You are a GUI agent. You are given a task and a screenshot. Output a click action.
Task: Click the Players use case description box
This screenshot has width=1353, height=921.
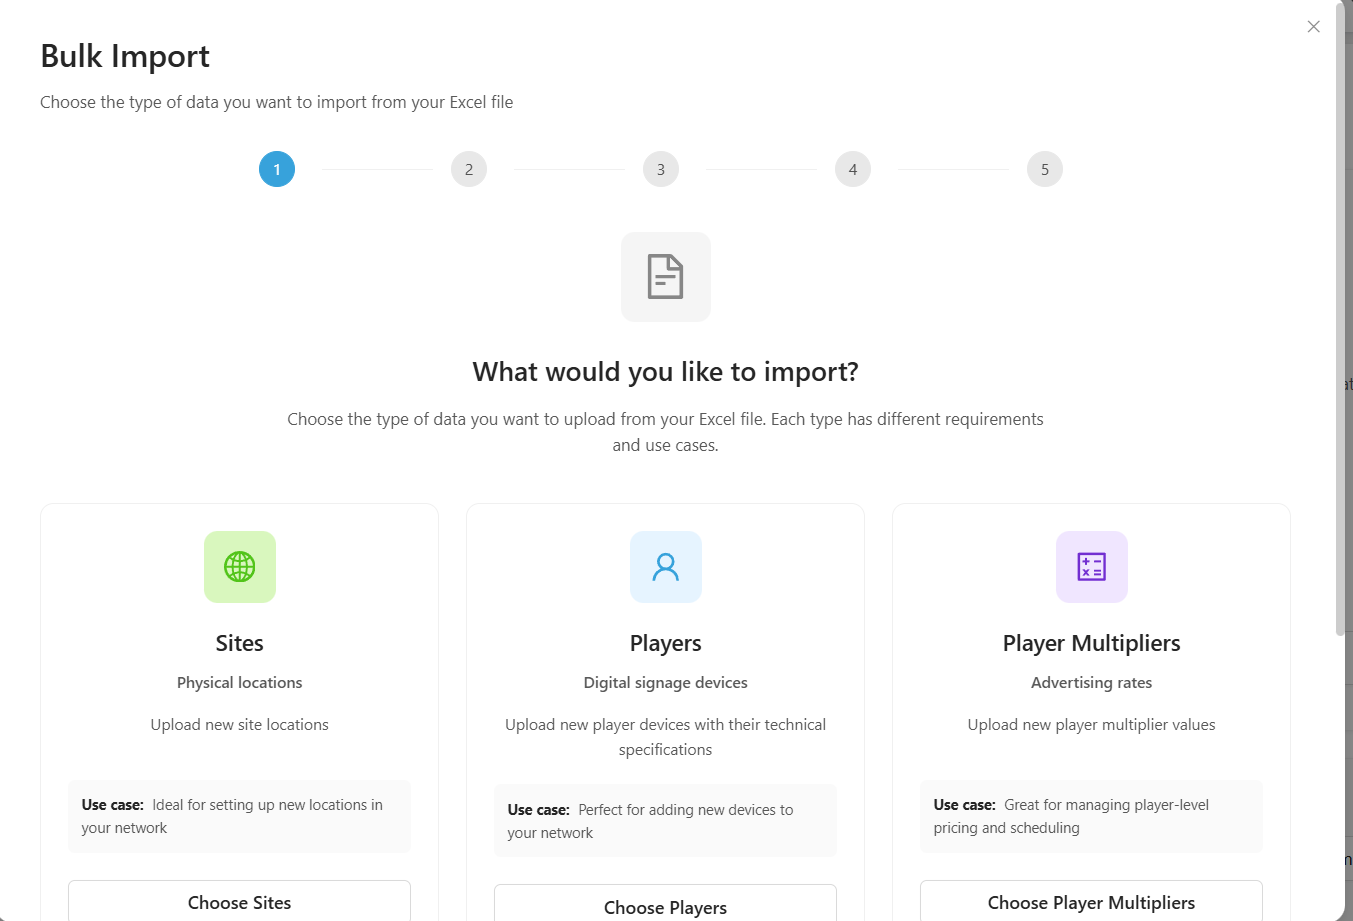(x=666, y=821)
